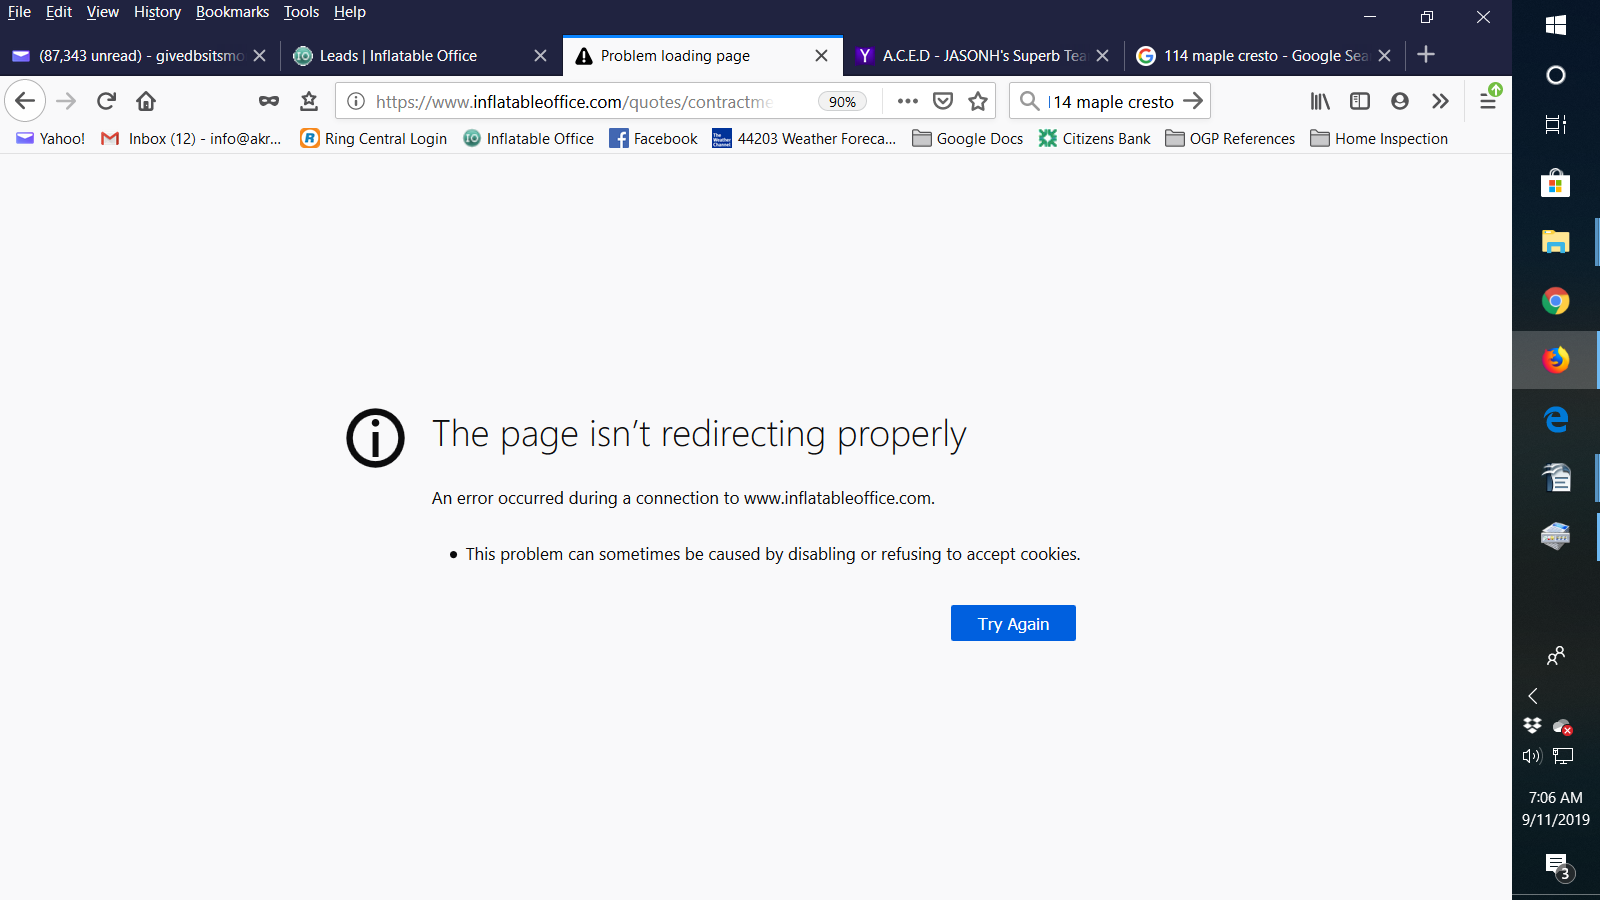Open the Library icon in the toolbar
This screenshot has height=900, width=1600.
point(1320,101)
